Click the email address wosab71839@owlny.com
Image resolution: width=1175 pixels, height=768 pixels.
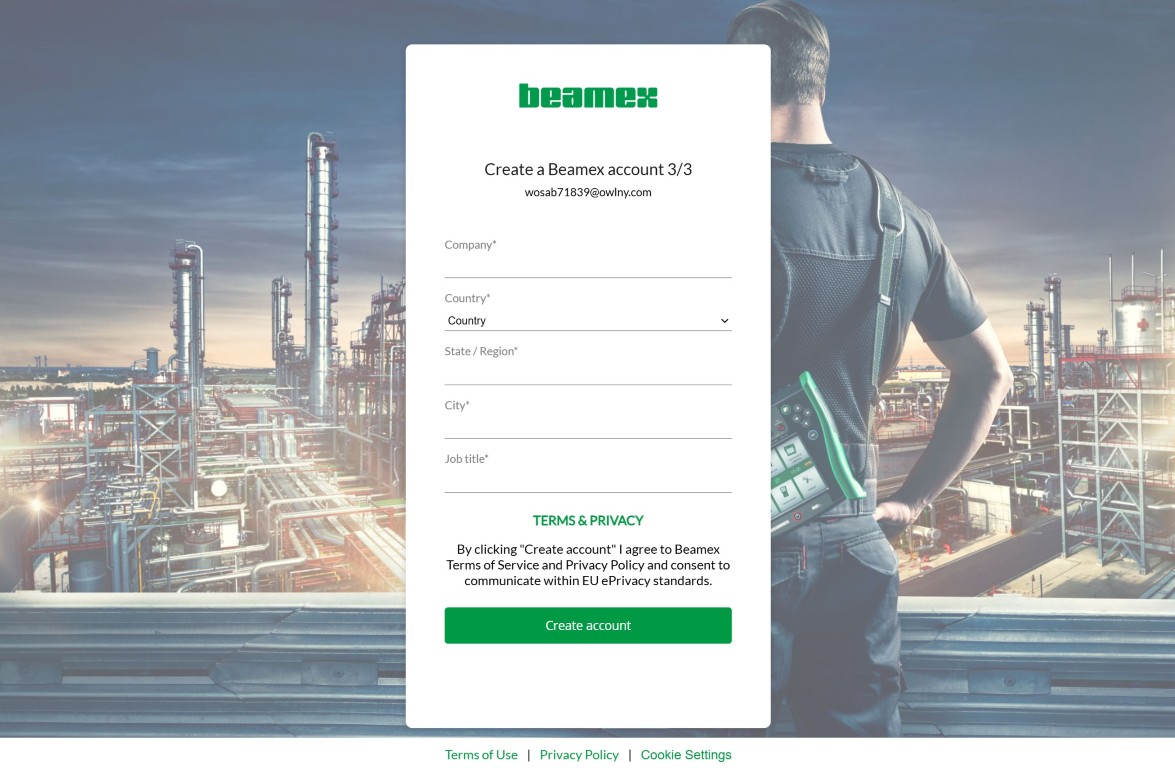click(588, 192)
